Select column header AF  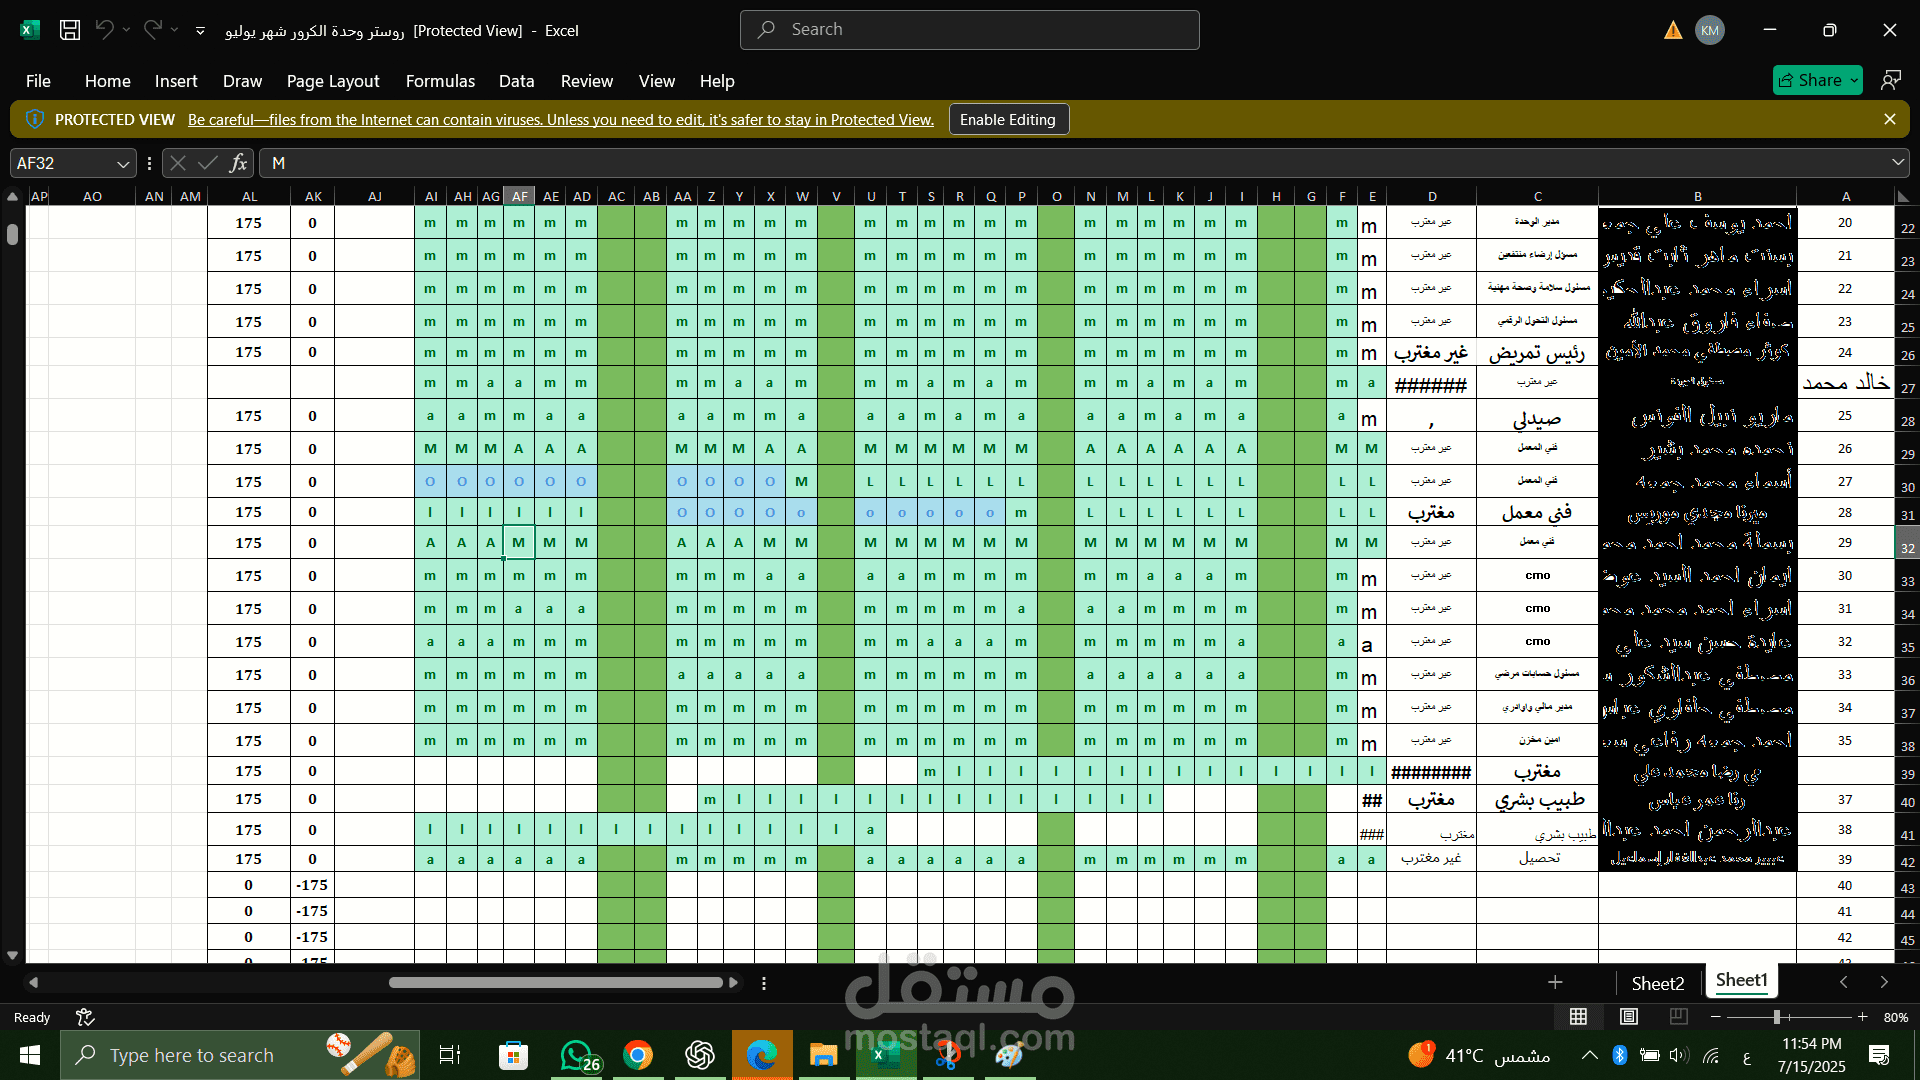tap(519, 196)
